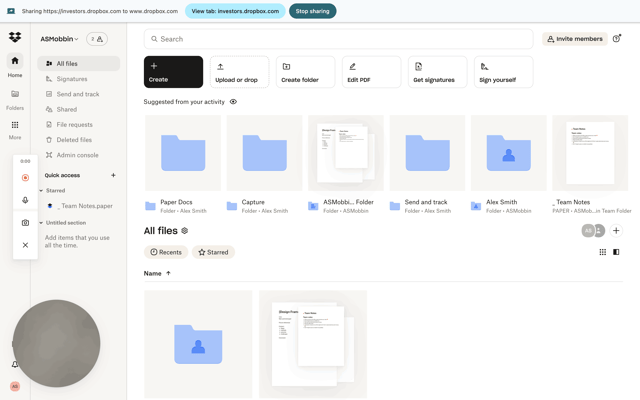Open the _ Team Notes suggested document thumbnail
The image size is (640, 400).
(x=590, y=153)
